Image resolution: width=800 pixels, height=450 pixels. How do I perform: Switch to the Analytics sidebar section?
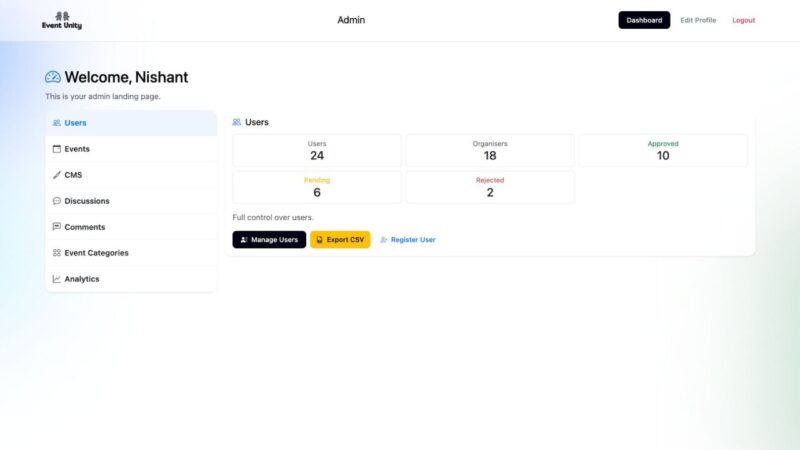click(131, 279)
